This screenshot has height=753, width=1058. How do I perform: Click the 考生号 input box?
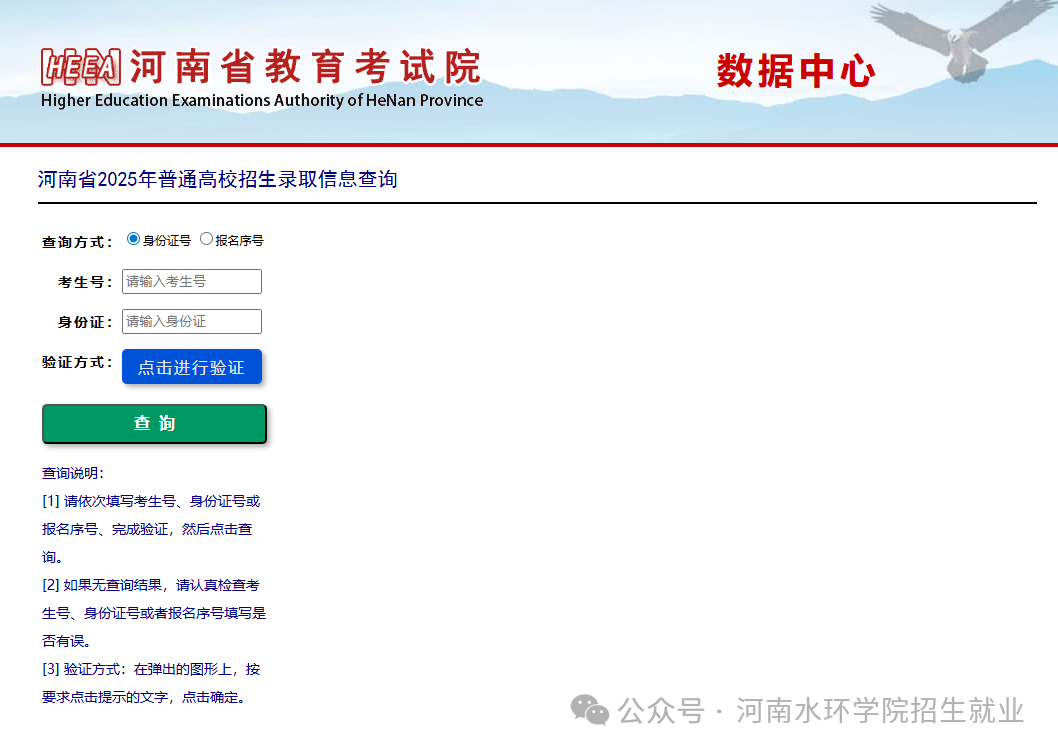click(x=191, y=281)
